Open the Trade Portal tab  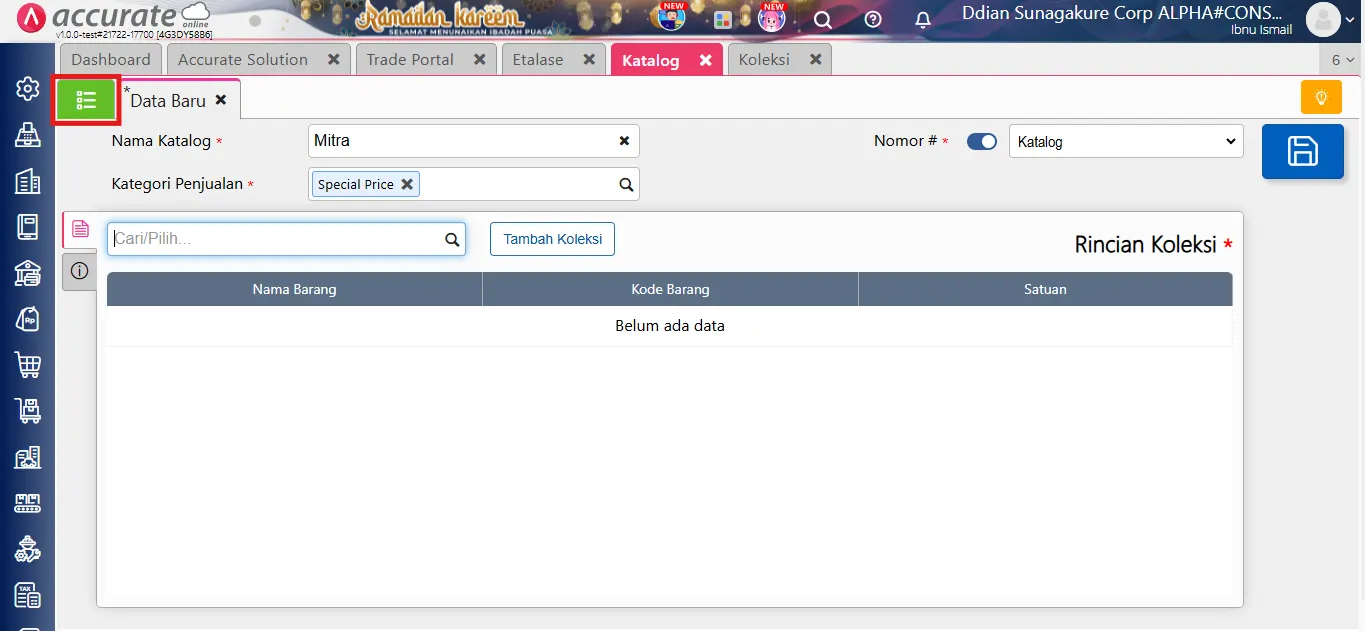pyautogui.click(x=412, y=59)
